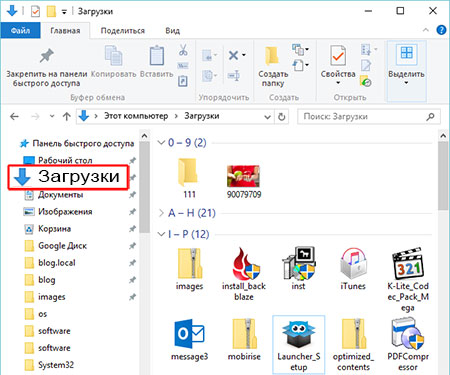Click the scissors cut icon

coord(183,50)
